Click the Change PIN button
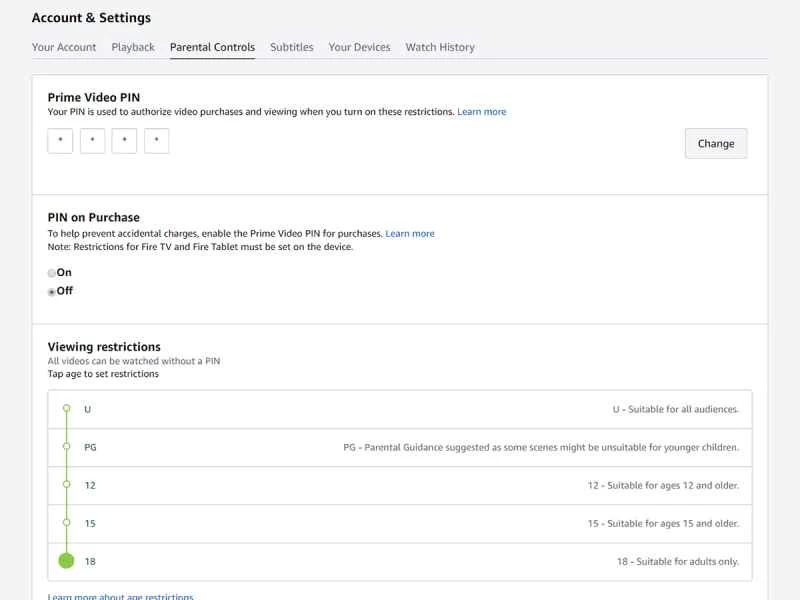800x600 pixels. click(x=715, y=143)
